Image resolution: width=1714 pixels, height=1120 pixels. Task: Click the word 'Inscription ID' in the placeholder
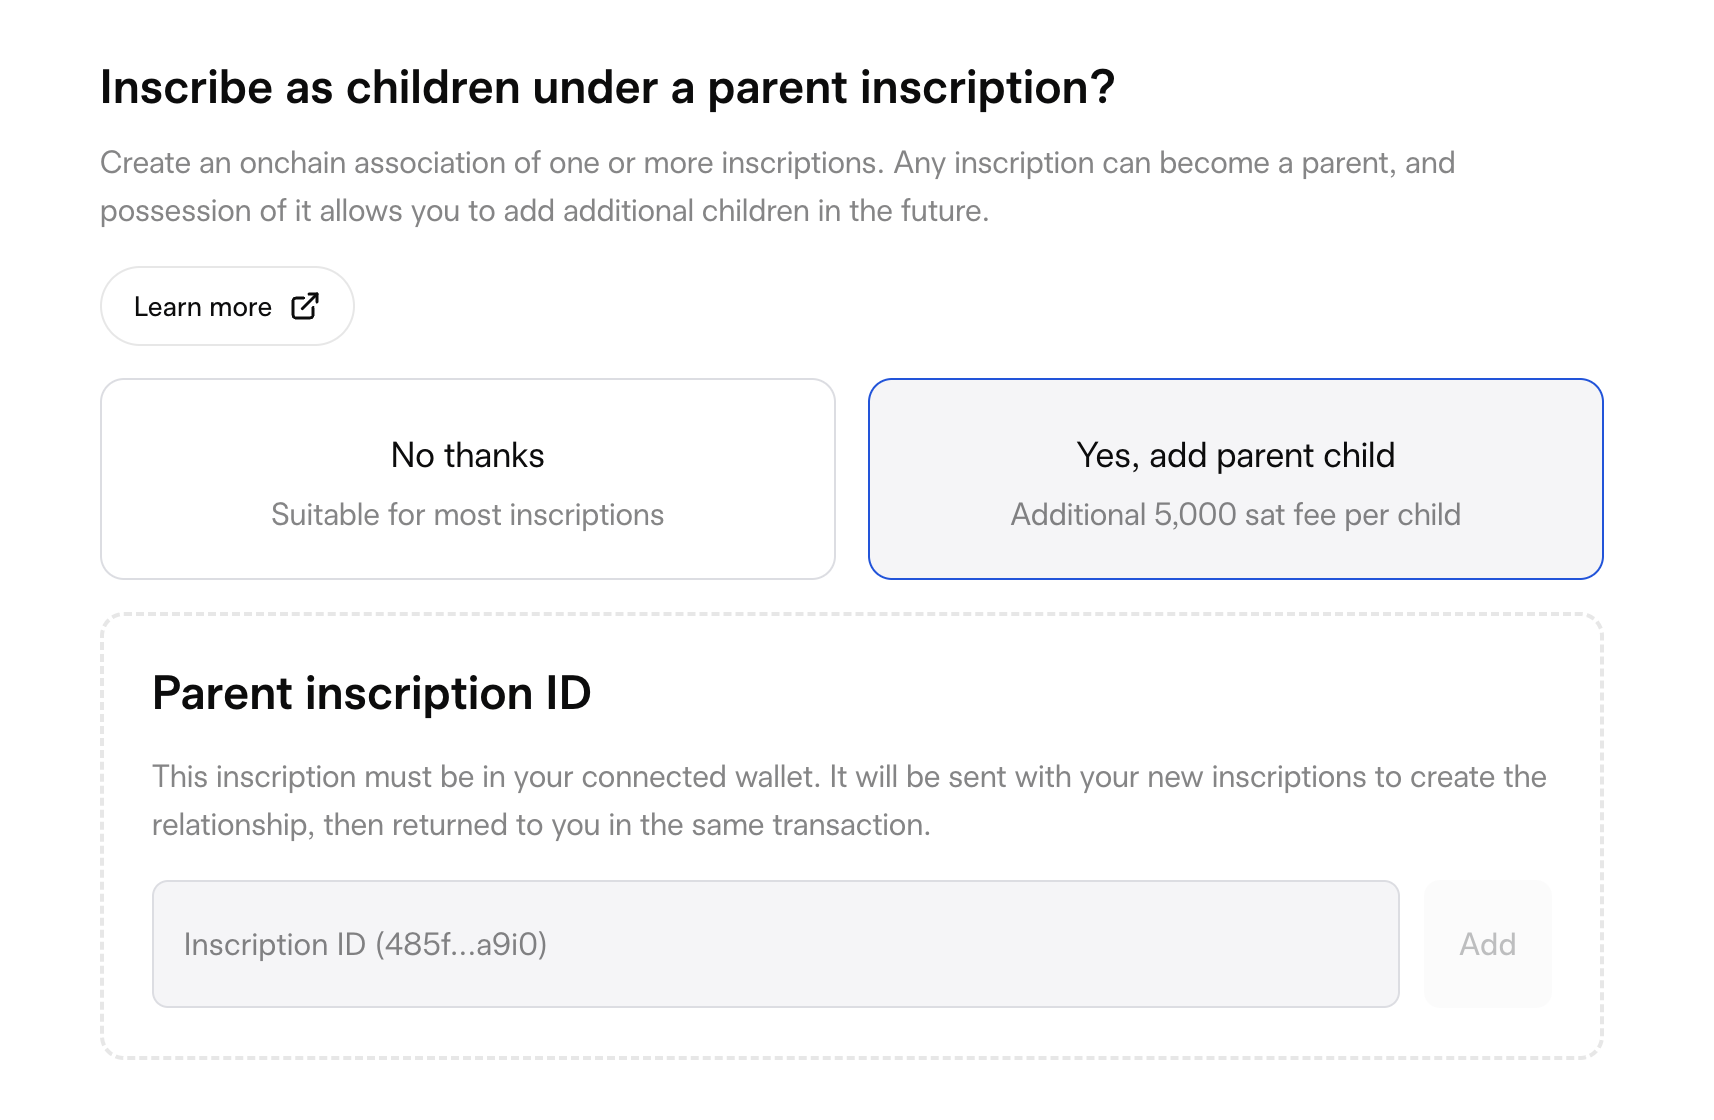coord(275,945)
